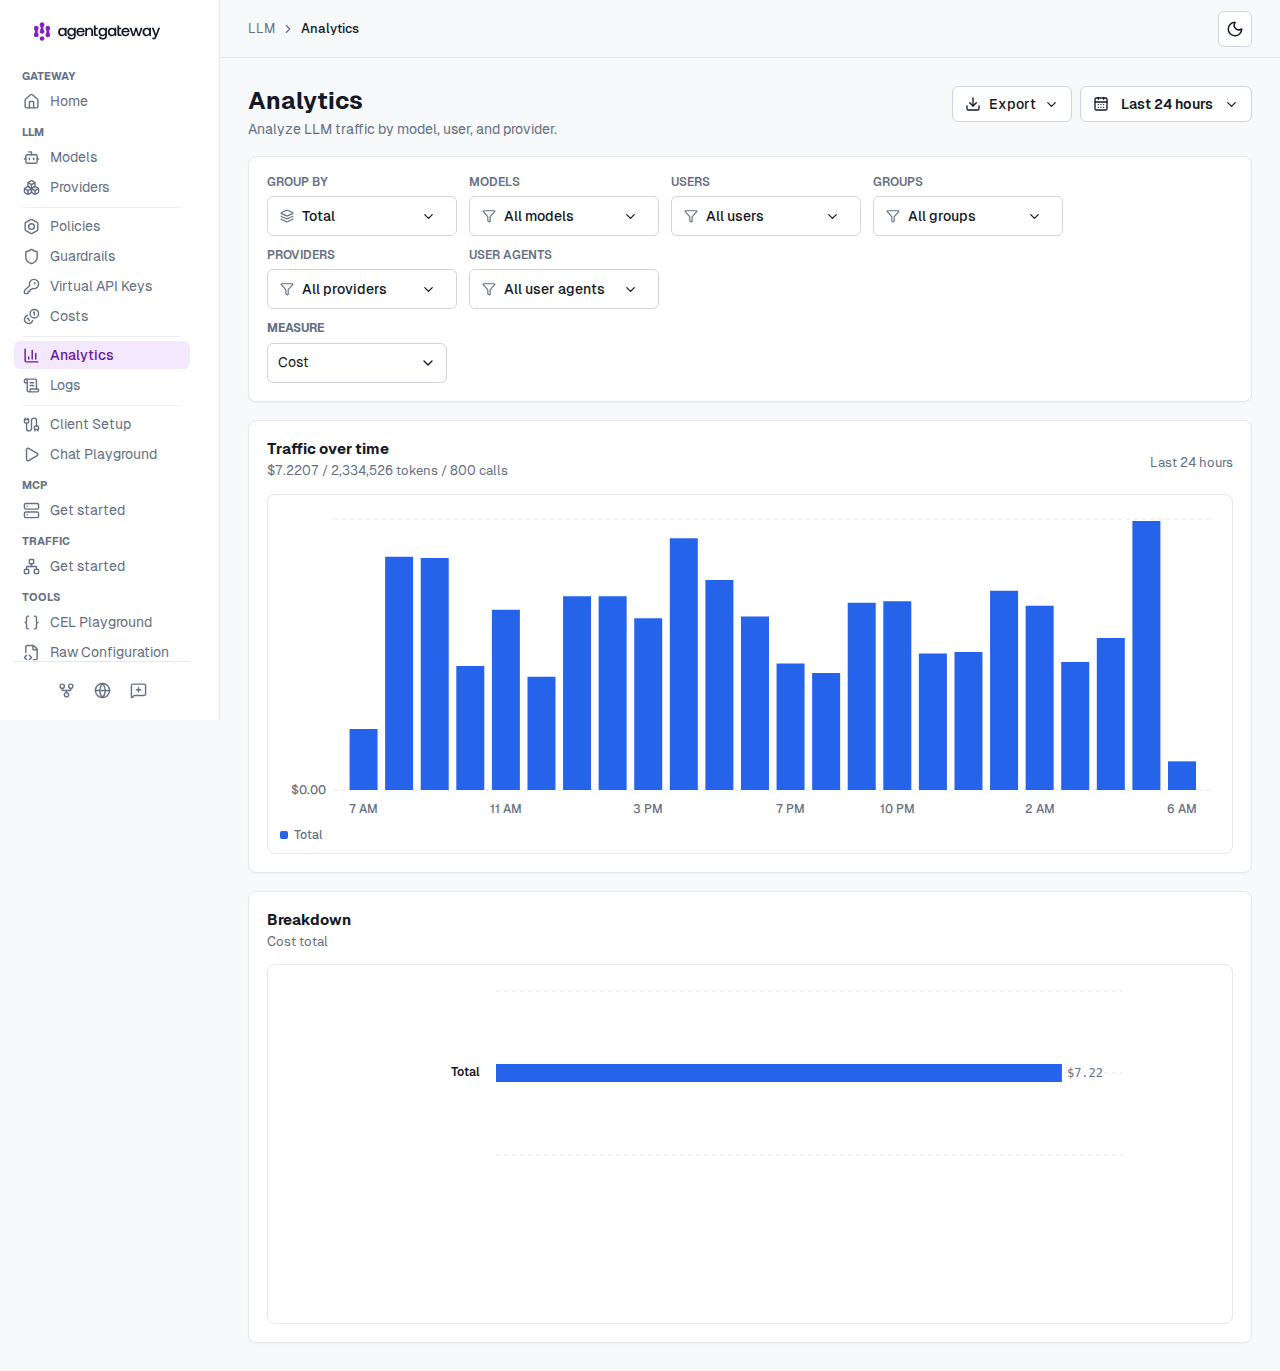Open Models page in sidebar
The width and height of the screenshot is (1280, 1371).
102,157
